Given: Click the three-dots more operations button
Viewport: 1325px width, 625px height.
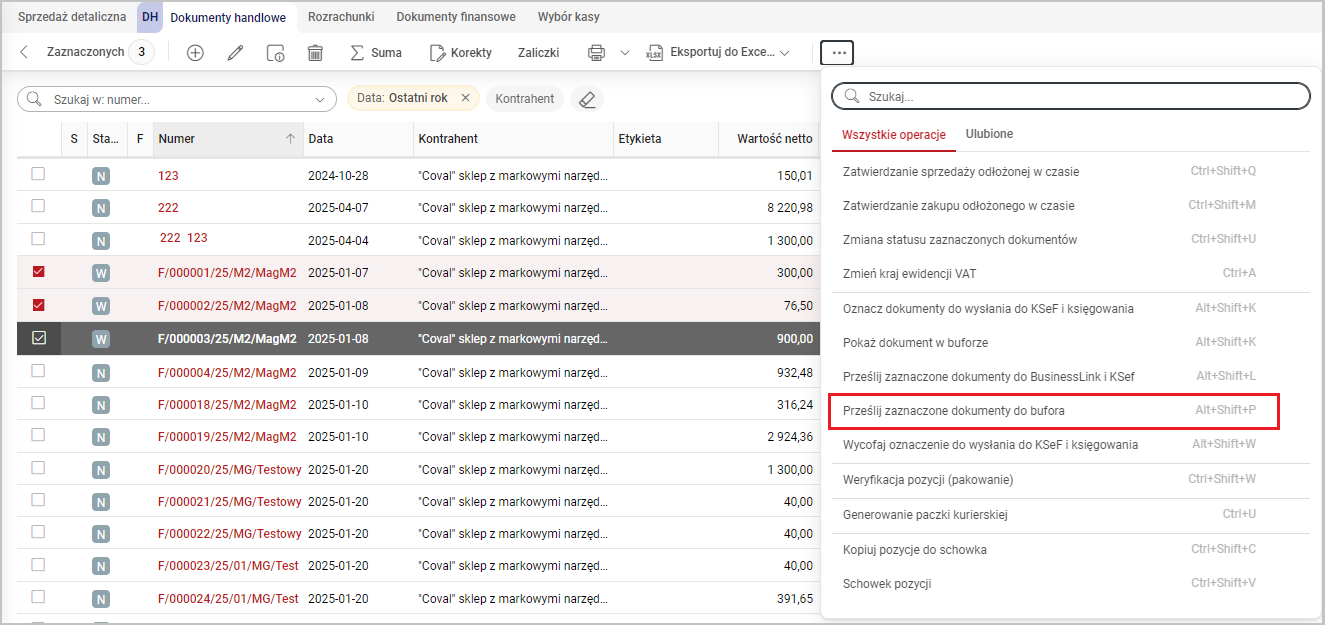Looking at the screenshot, I should (837, 53).
